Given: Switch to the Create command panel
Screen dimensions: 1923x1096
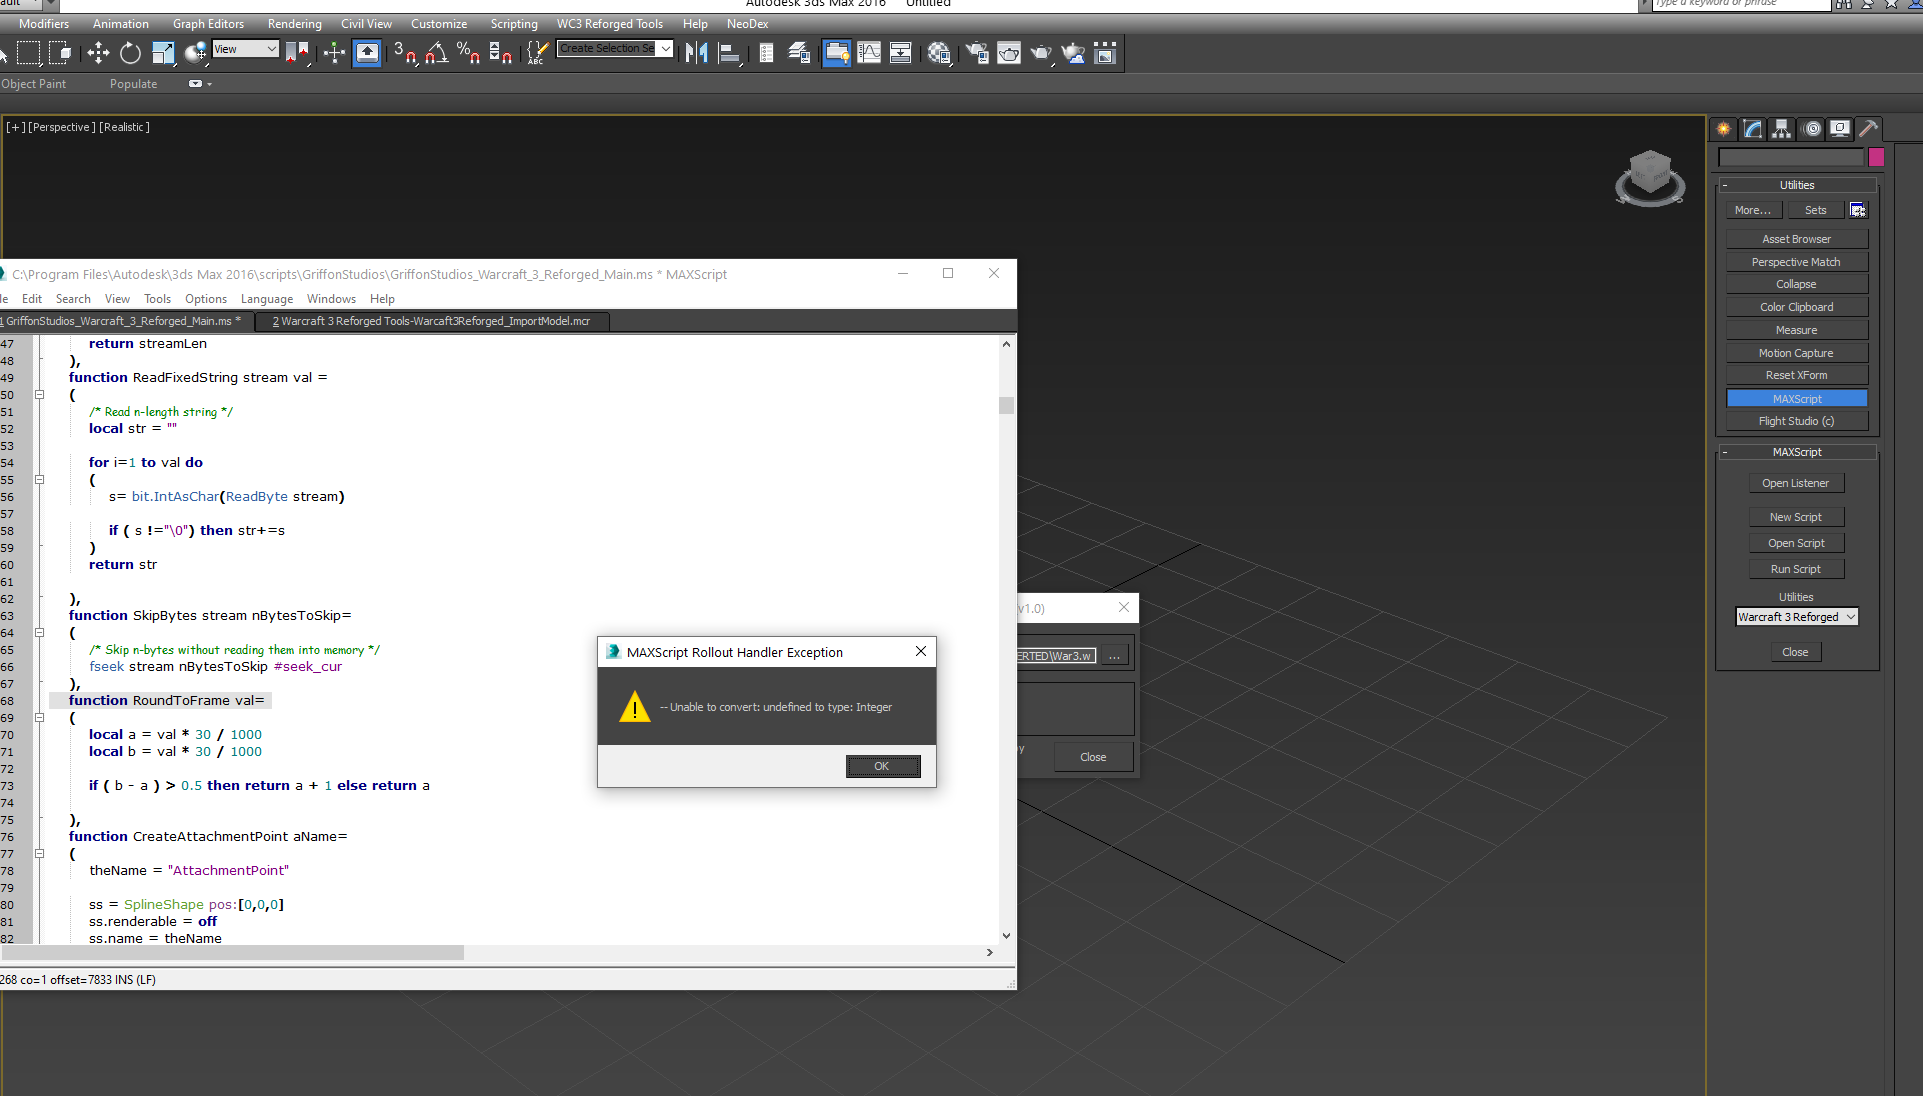Looking at the screenshot, I should coord(1723,128).
